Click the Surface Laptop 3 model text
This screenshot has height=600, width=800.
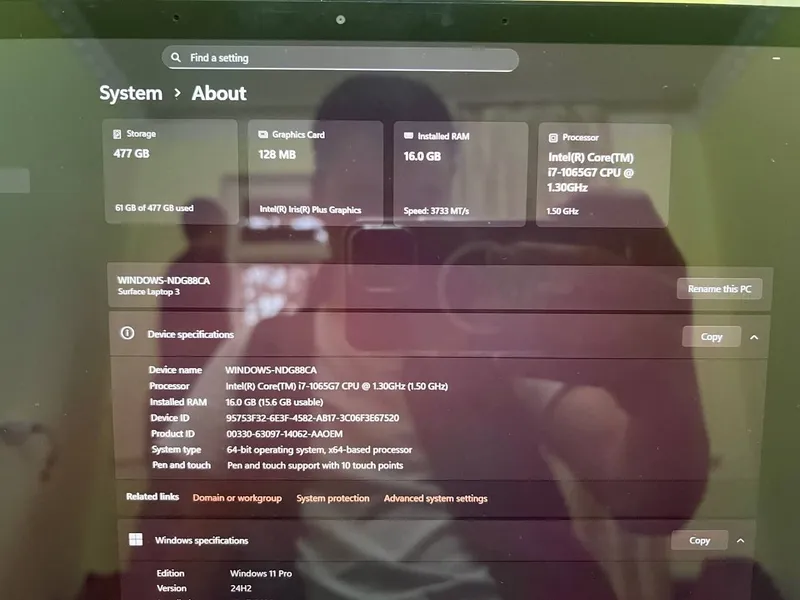[148, 292]
